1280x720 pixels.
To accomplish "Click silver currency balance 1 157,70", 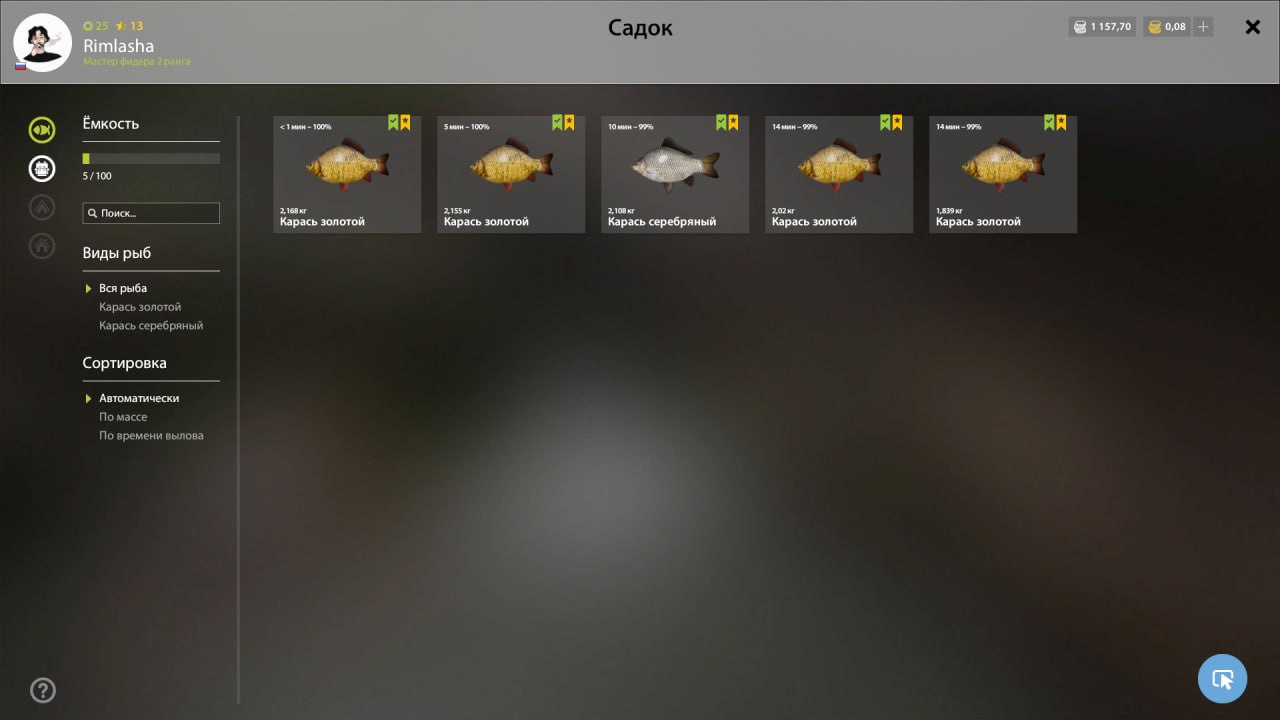I will click(1102, 27).
